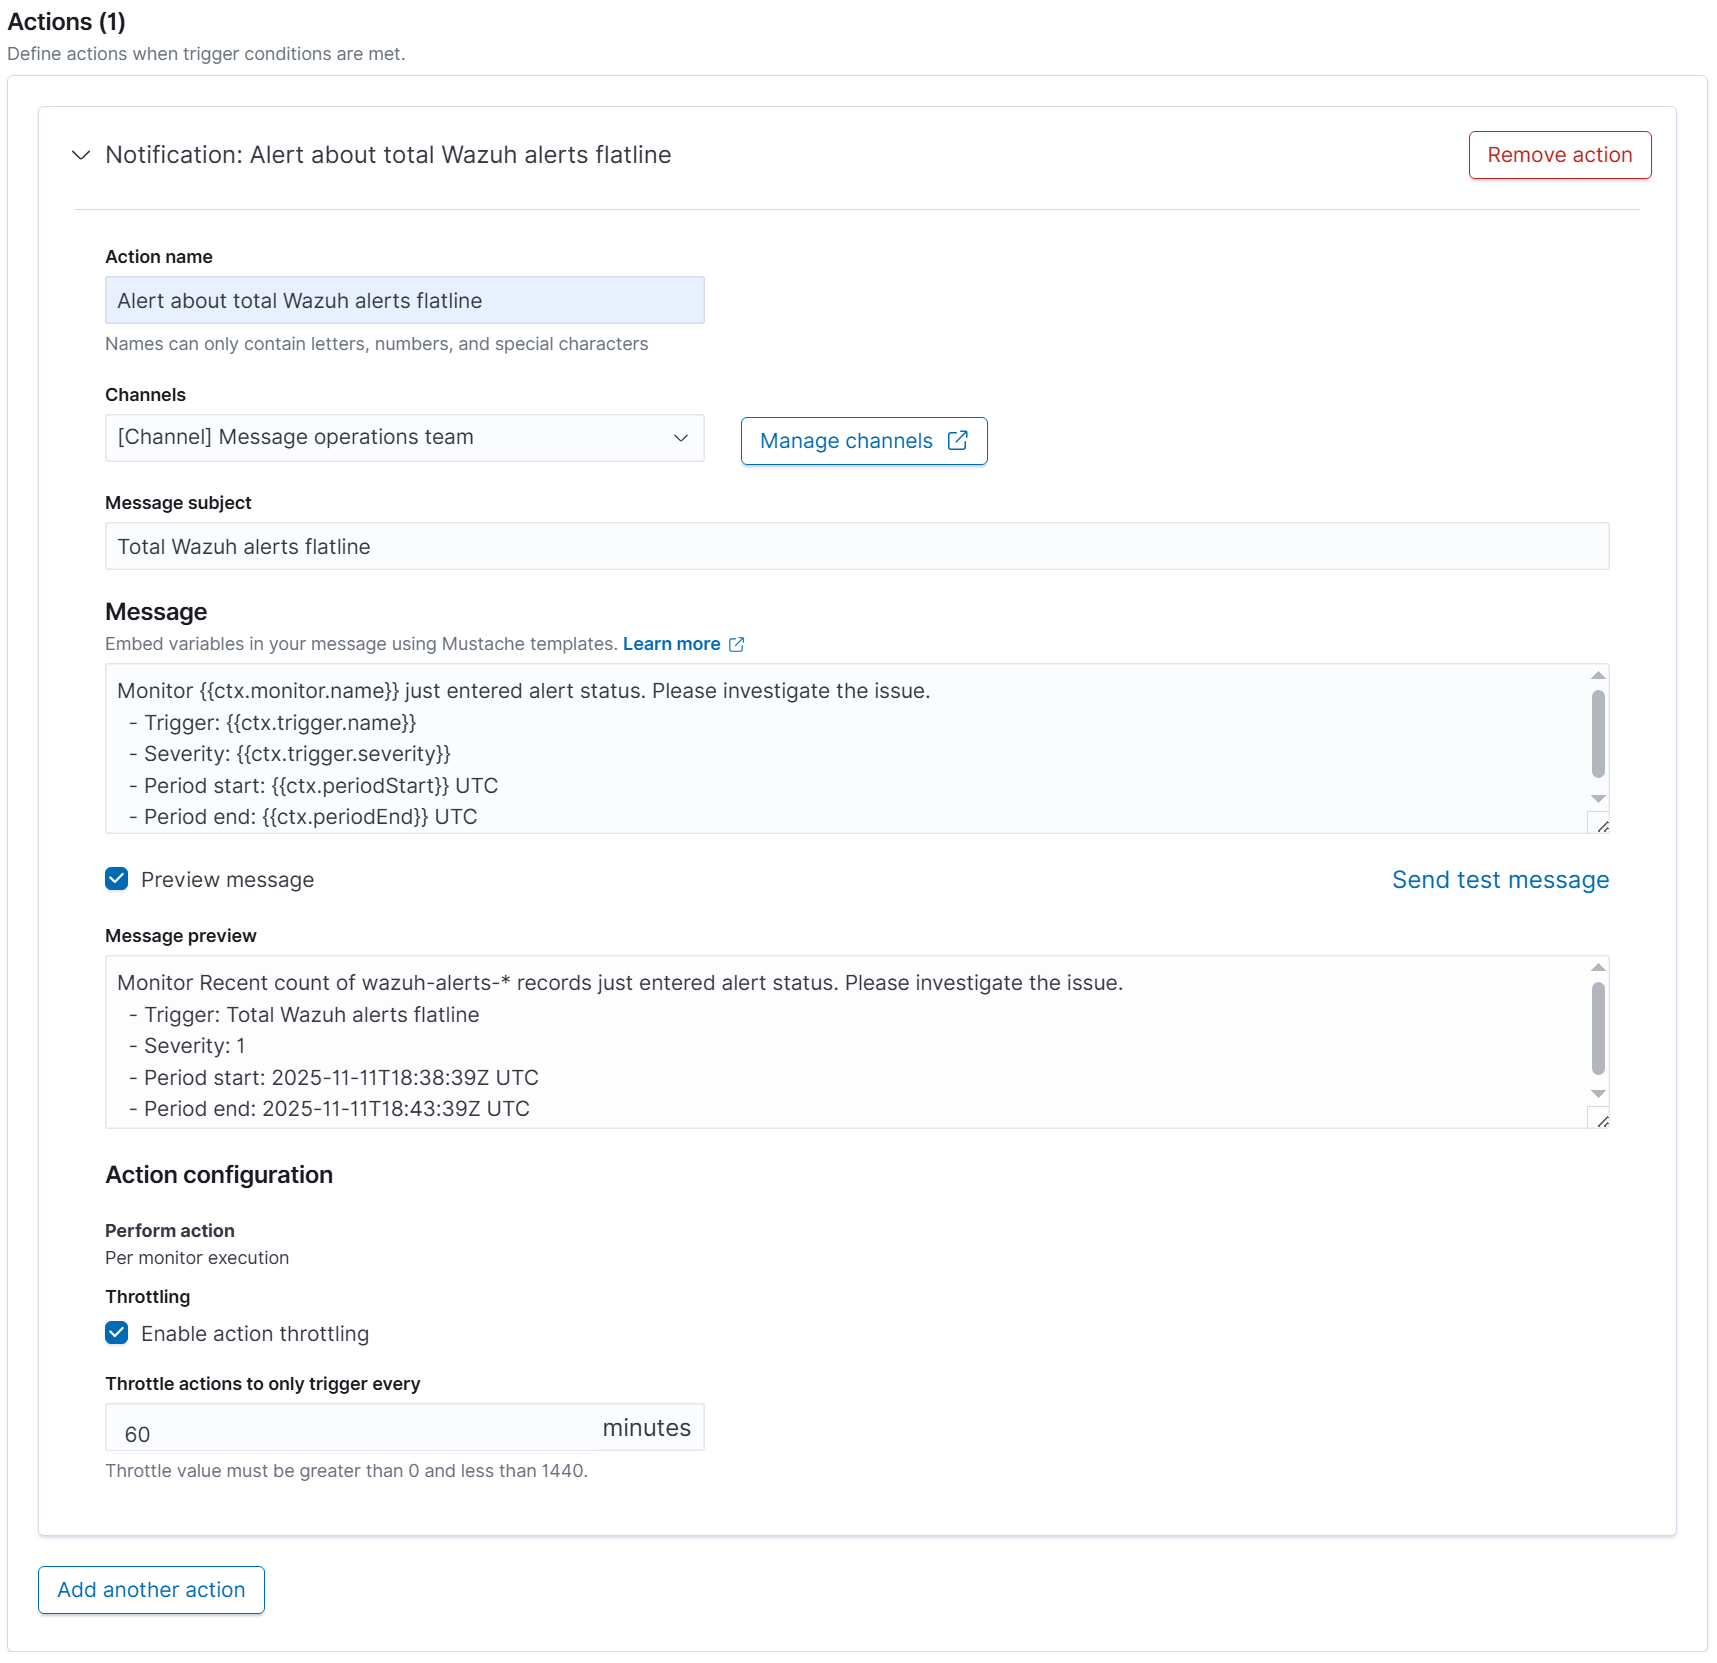Click Add another action button

tap(151, 1590)
